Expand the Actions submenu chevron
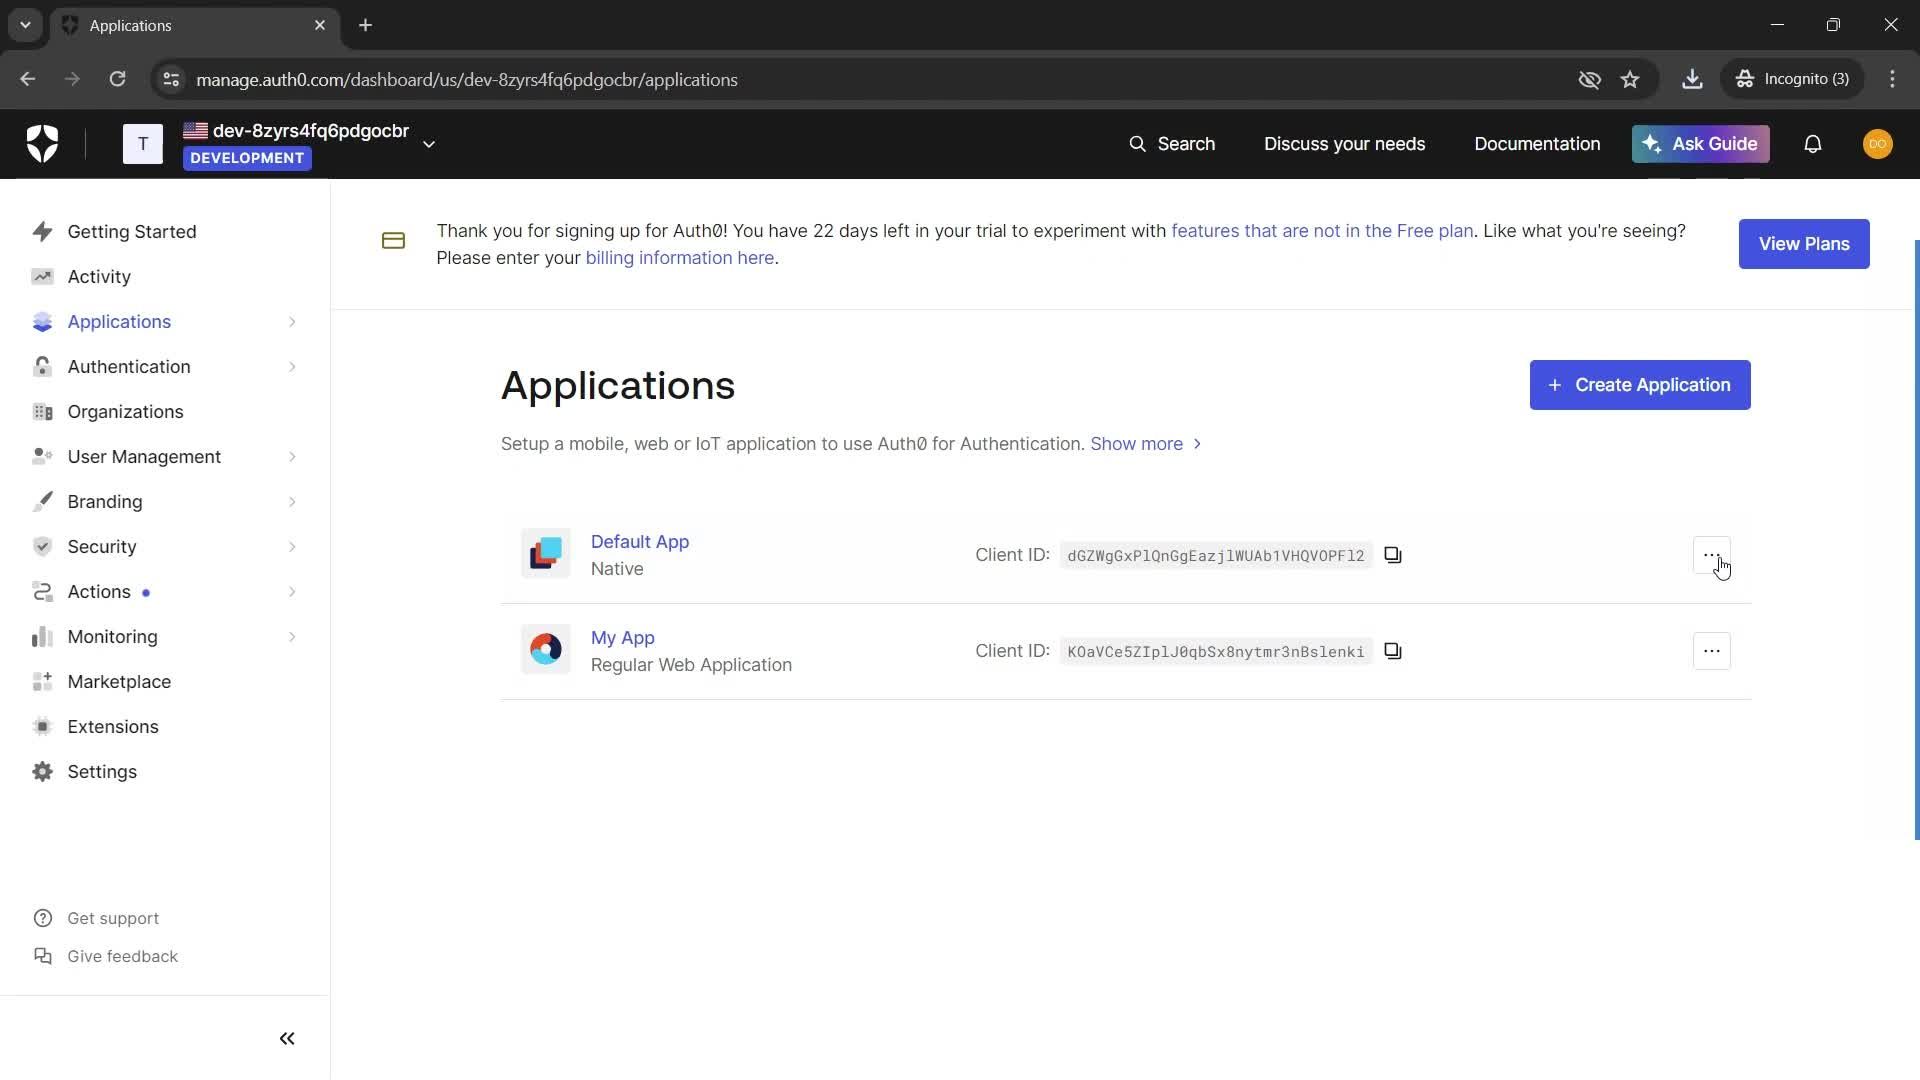1920x1080 pixels. [292, 592]
